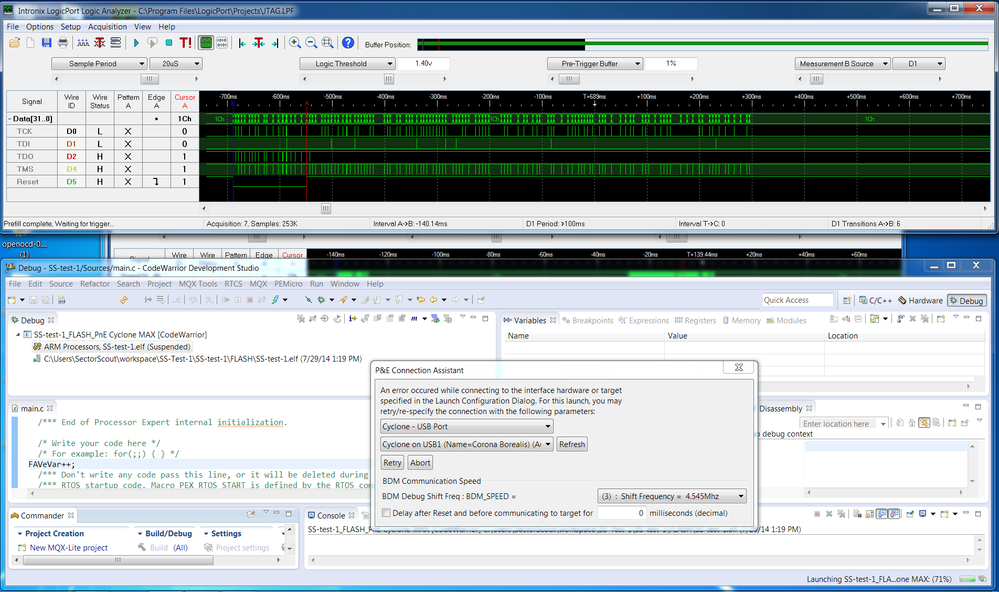The width and height of the screenshot is (999, 592).
Task: Click the logic threshold slider thumb
Action: [389, 79]
